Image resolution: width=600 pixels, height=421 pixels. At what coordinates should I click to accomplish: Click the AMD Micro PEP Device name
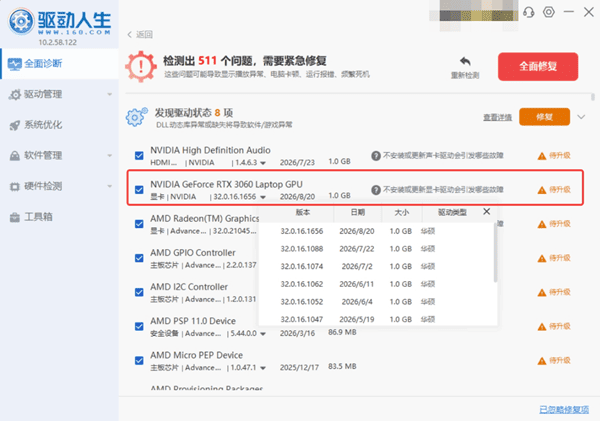pos(197,355)
